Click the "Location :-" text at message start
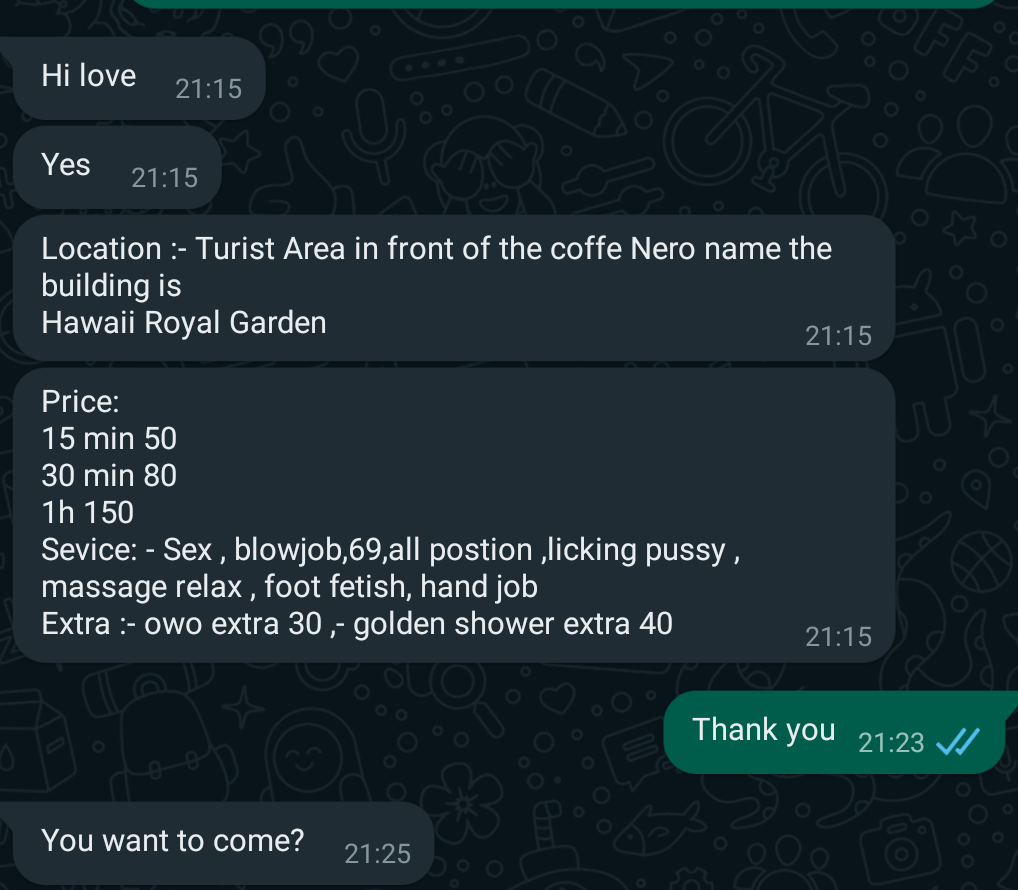 (x=101, y=249)
